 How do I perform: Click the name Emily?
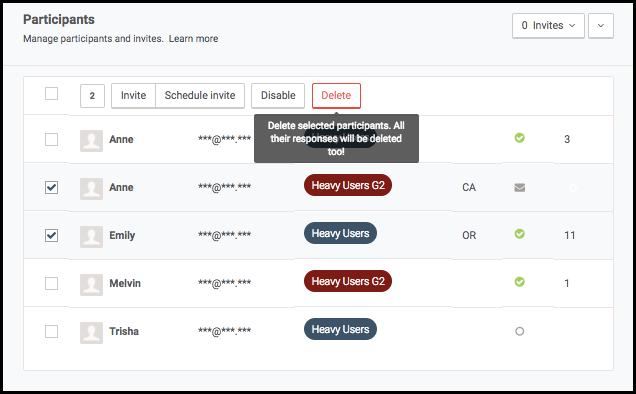122,235
